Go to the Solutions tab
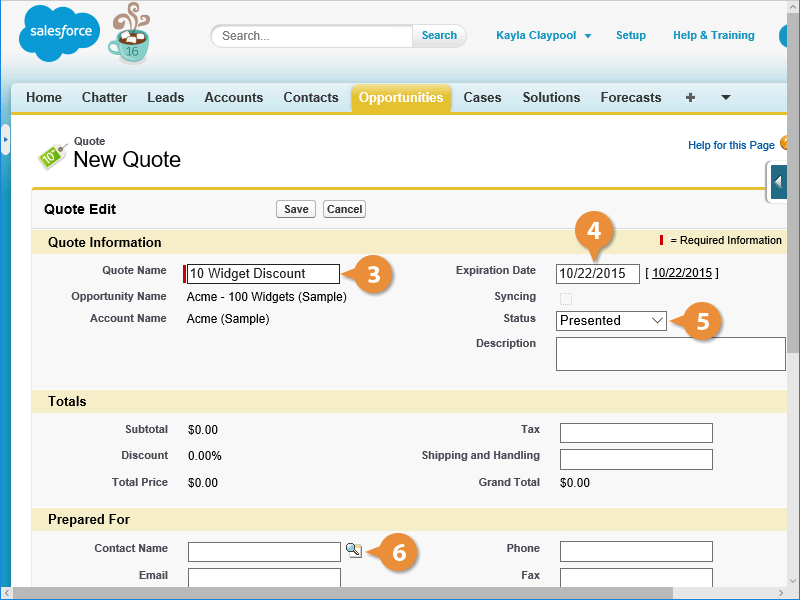800x600 pixels. point(551,97)
